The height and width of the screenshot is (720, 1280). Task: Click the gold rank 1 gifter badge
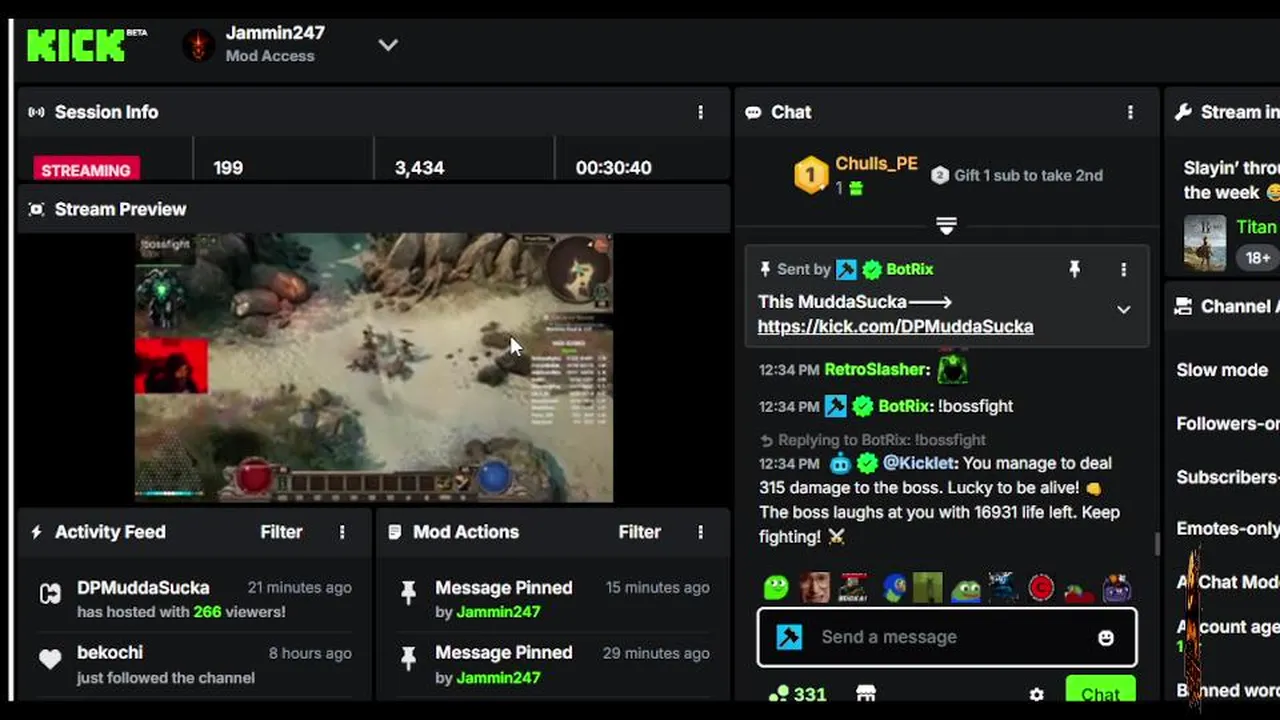[x=811, y=175]
